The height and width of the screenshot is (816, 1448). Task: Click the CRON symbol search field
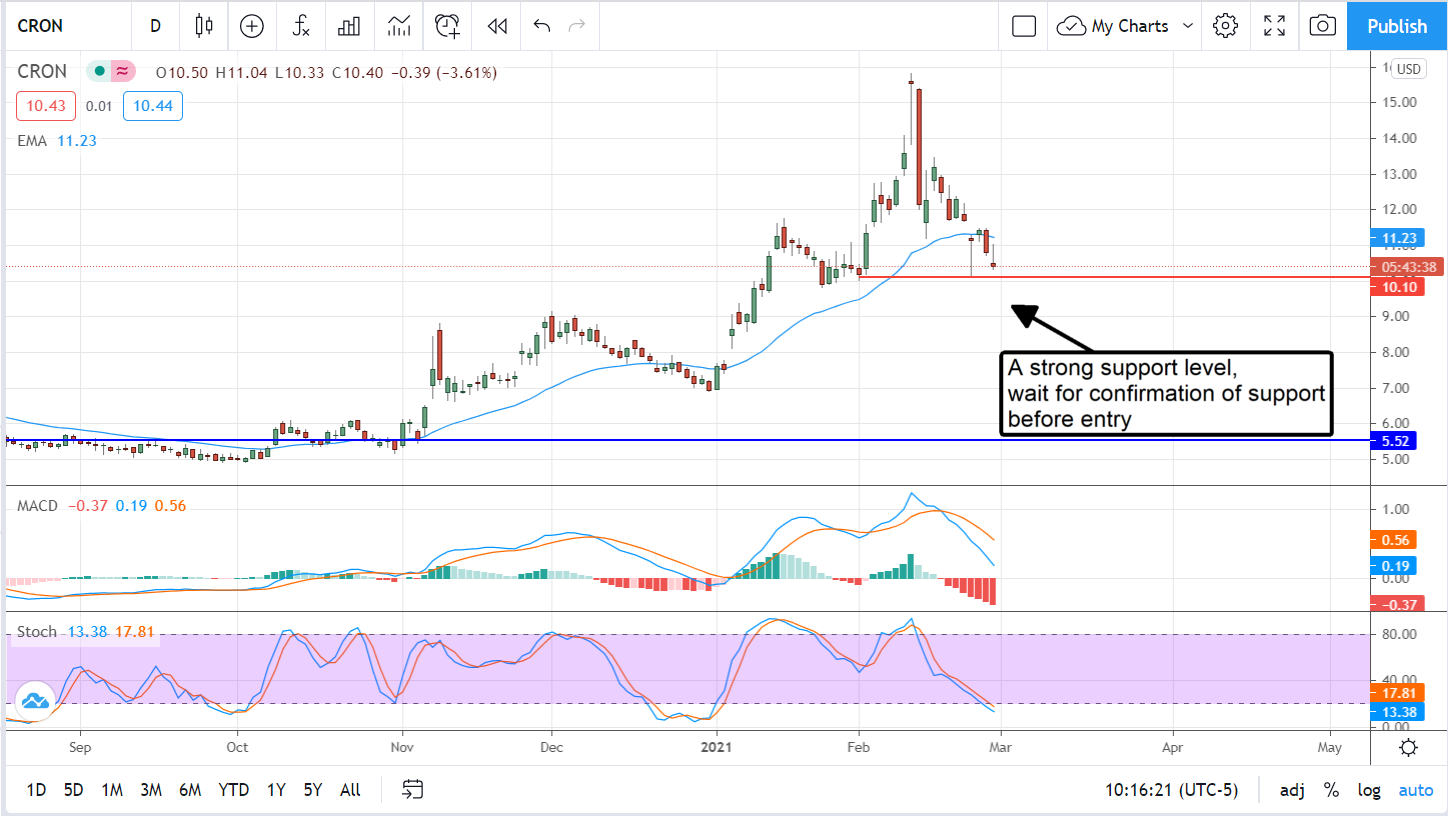(60, 26)
